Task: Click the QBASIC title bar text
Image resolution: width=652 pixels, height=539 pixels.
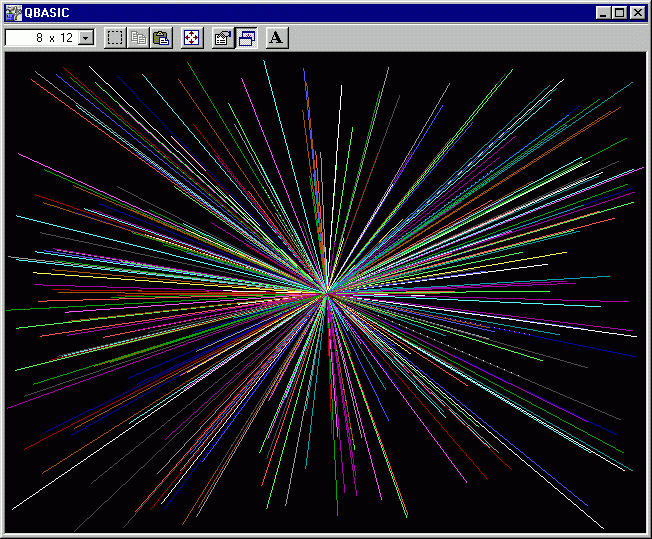Action: pyautogui.click(x=45, y=13)
